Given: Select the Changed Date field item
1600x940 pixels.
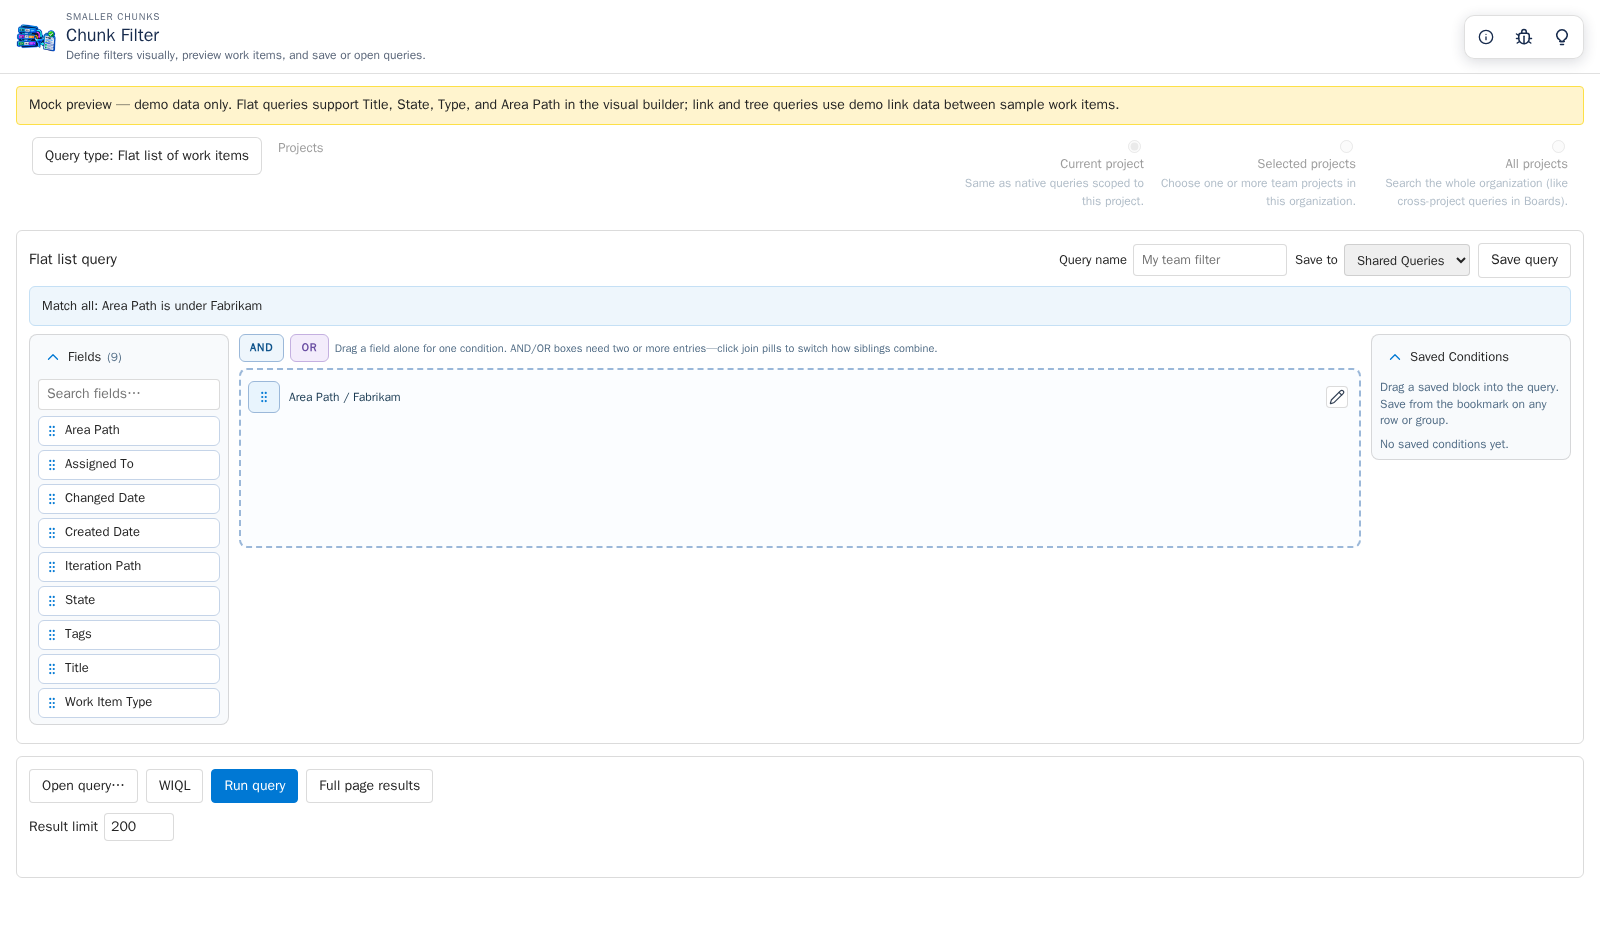Looking at the screenshot, I should [x=129, y=499].
